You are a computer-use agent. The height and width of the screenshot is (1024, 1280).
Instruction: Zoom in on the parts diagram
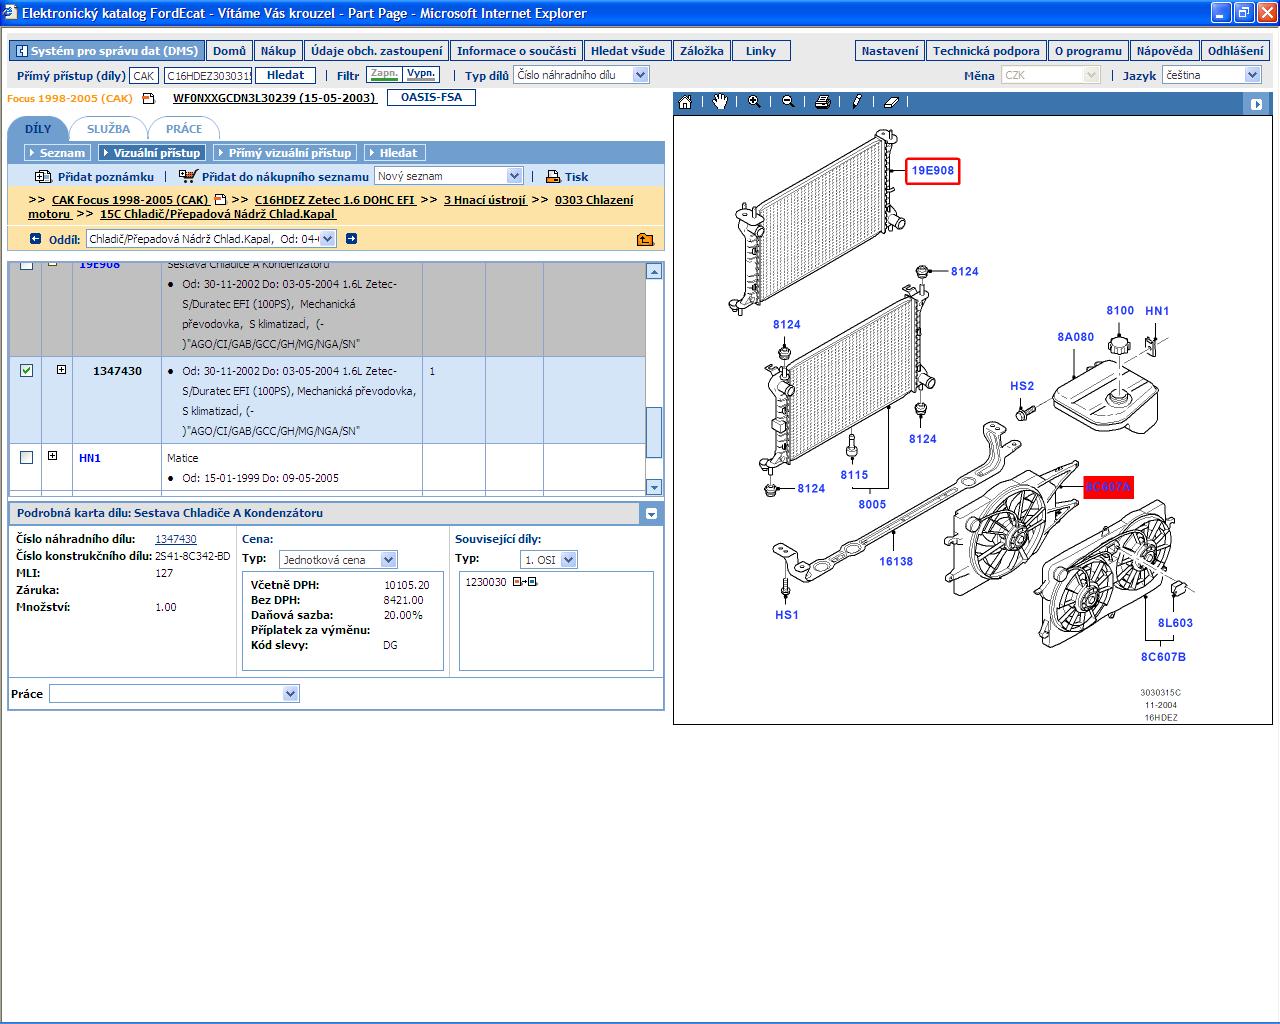click(754, 102)
